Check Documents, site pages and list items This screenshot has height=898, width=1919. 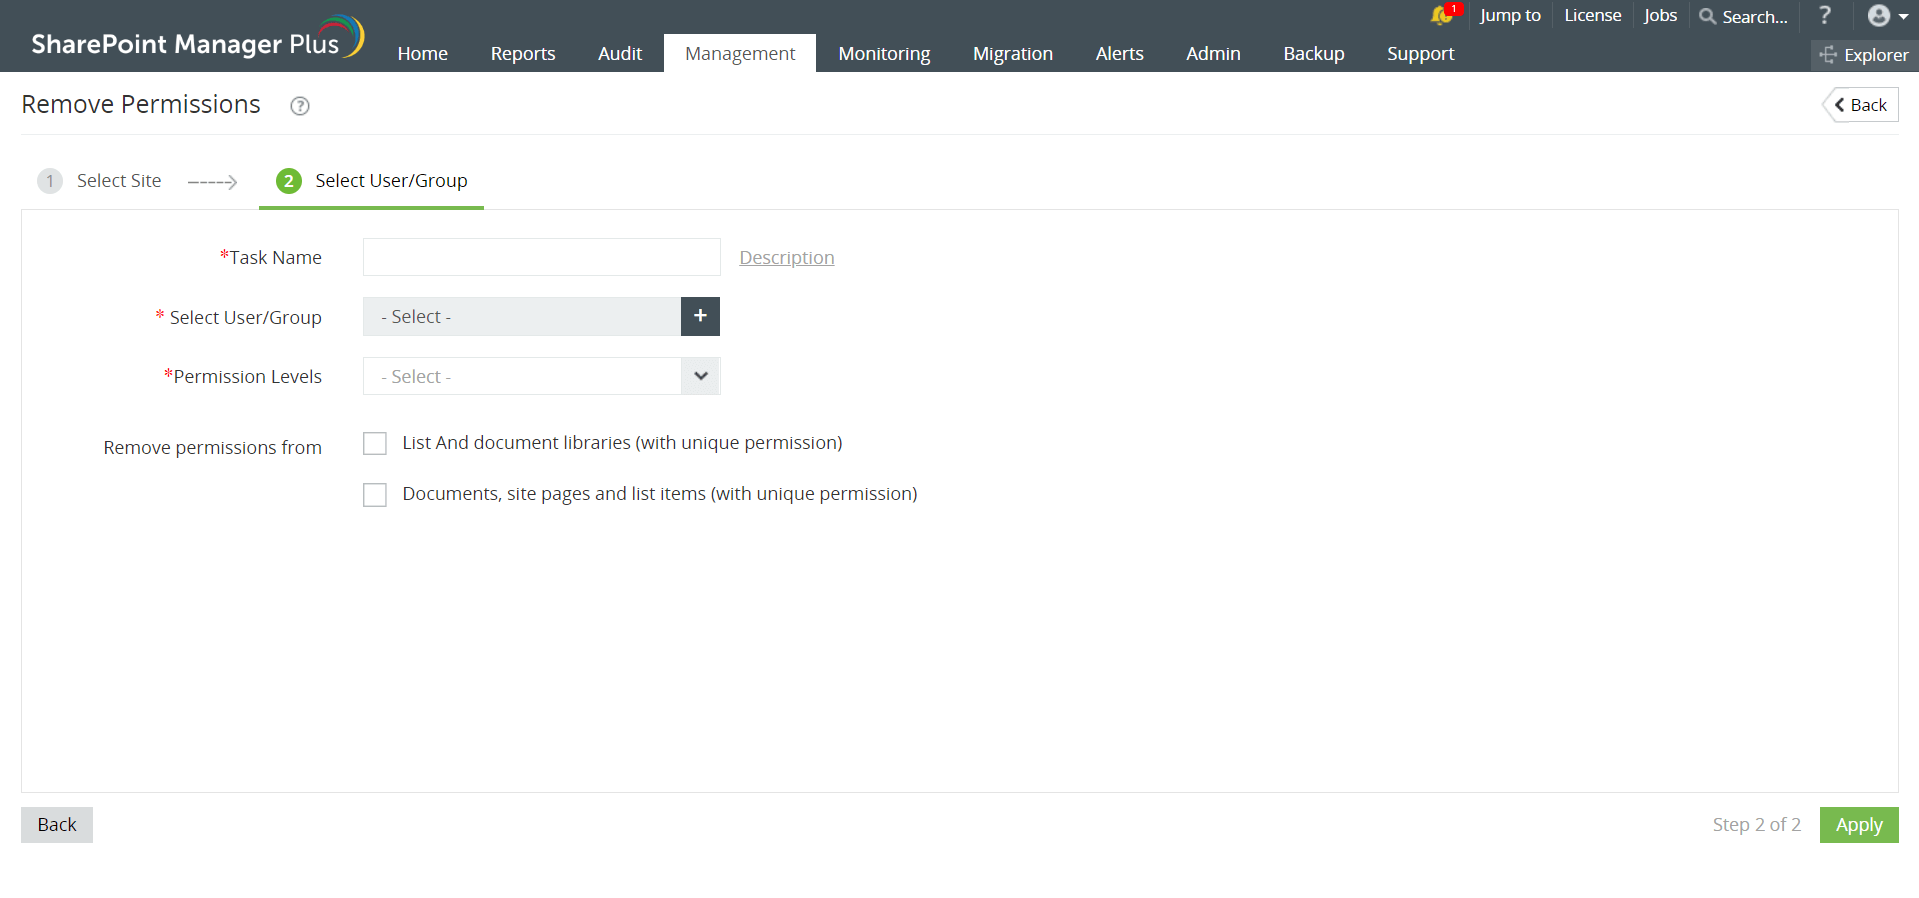pos(375,494)
